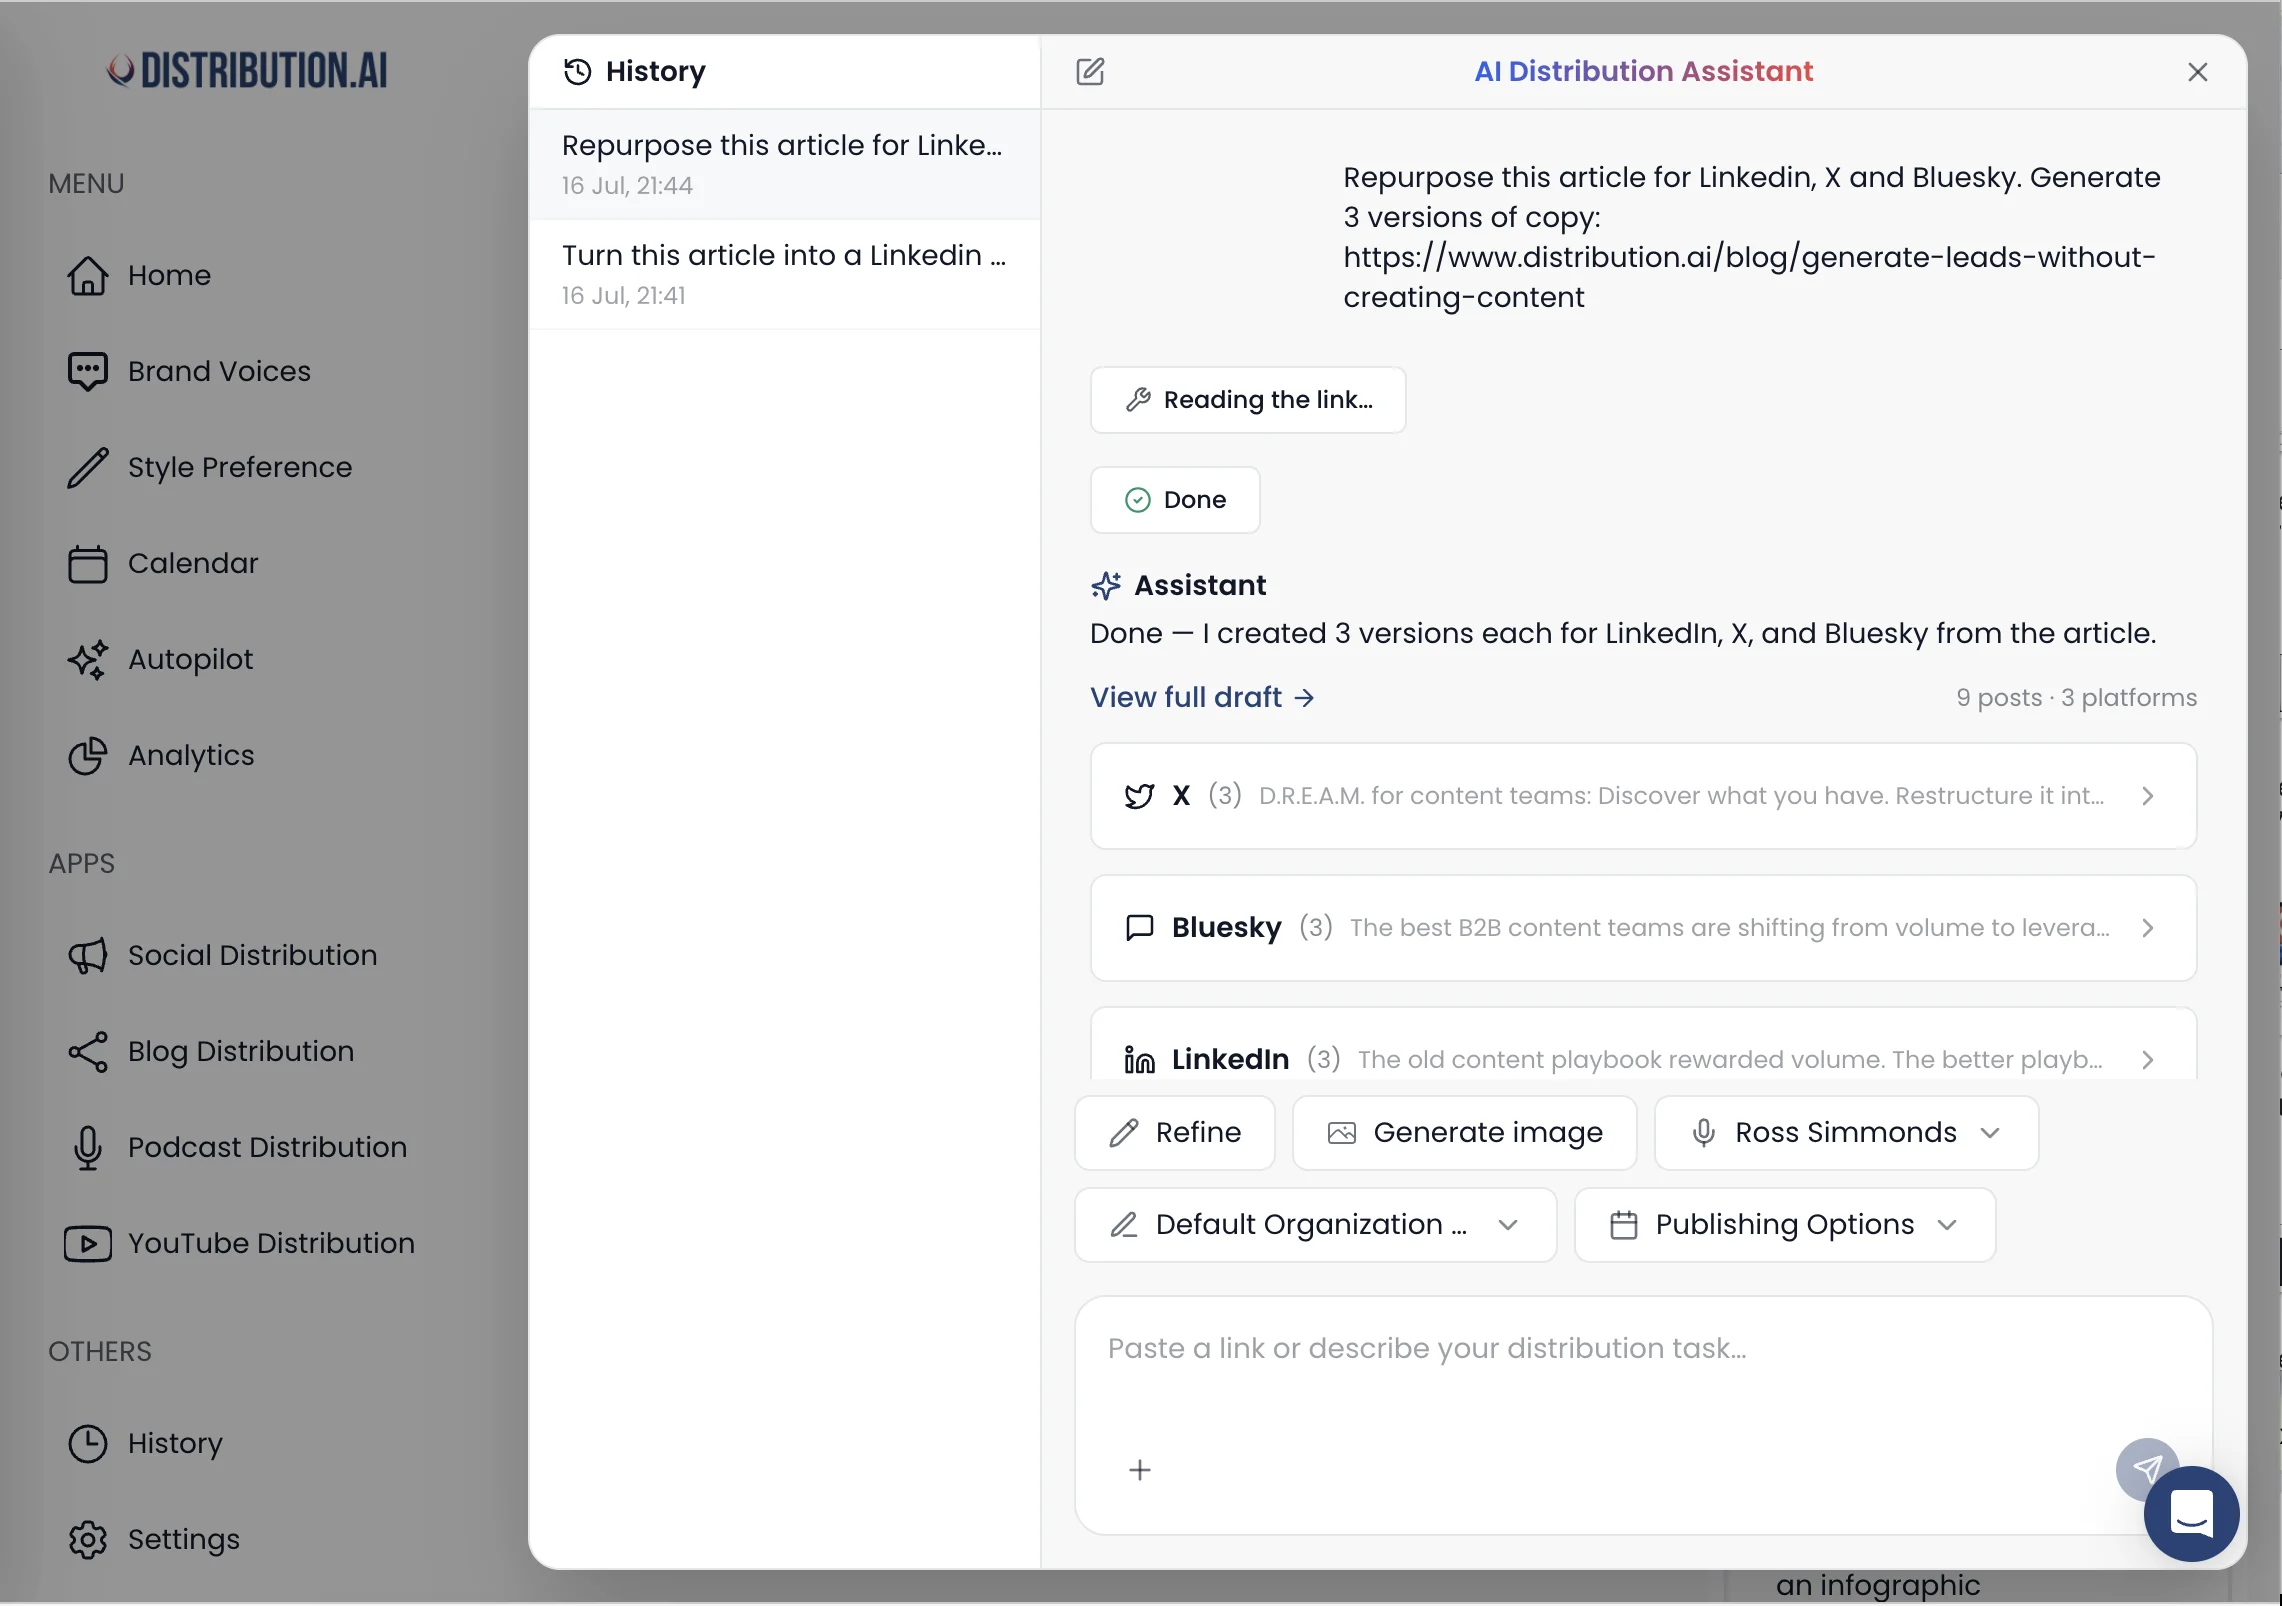Click the Social Distribution megaphone icon
The width and height of the screenshot is (2282, 1606).
pos(88,955)
